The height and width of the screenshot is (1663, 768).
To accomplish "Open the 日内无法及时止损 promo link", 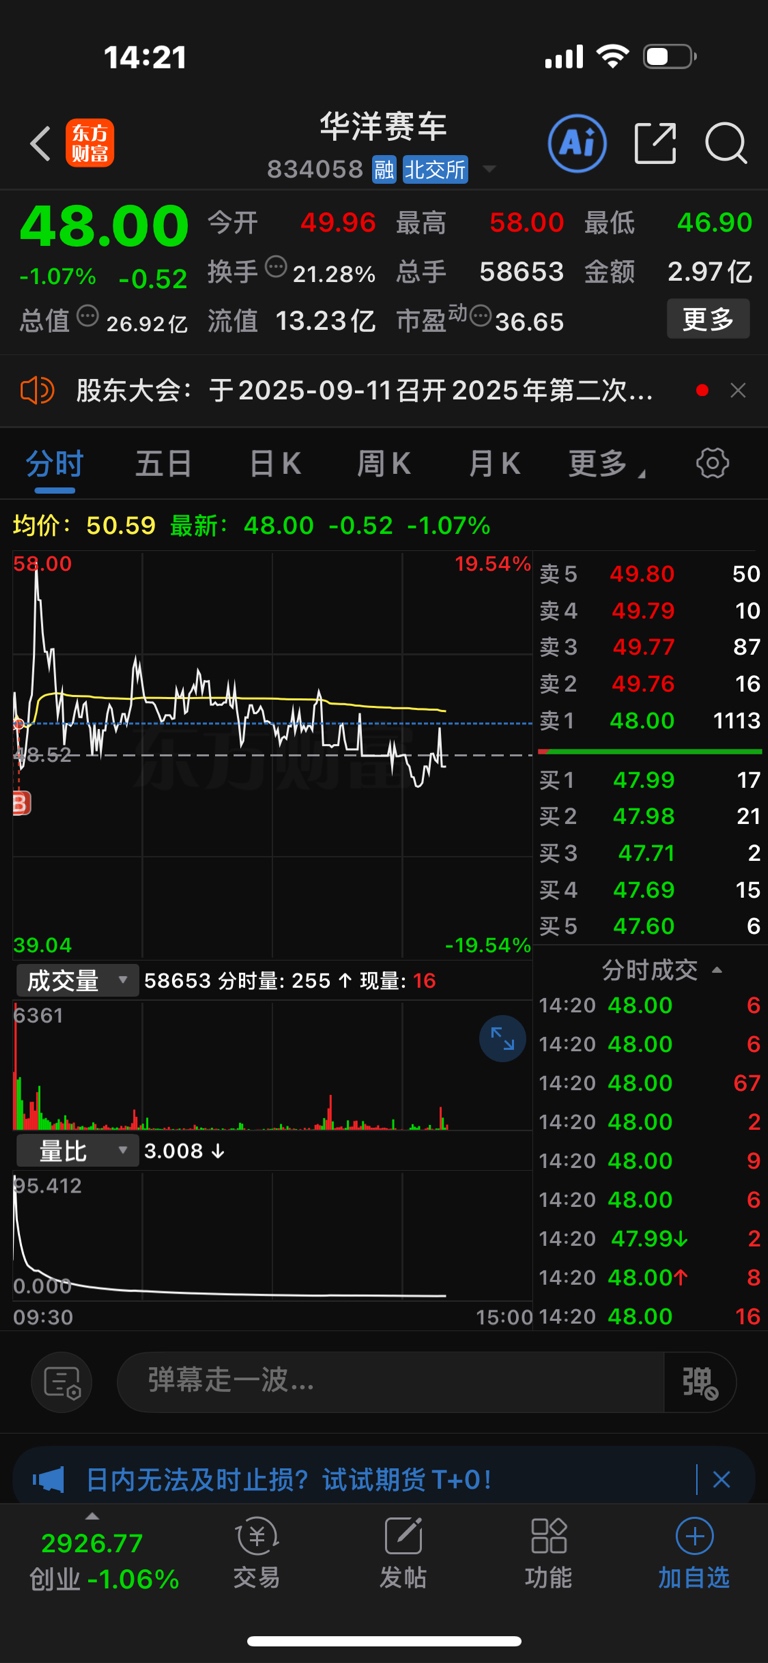I will point(288,1479).
